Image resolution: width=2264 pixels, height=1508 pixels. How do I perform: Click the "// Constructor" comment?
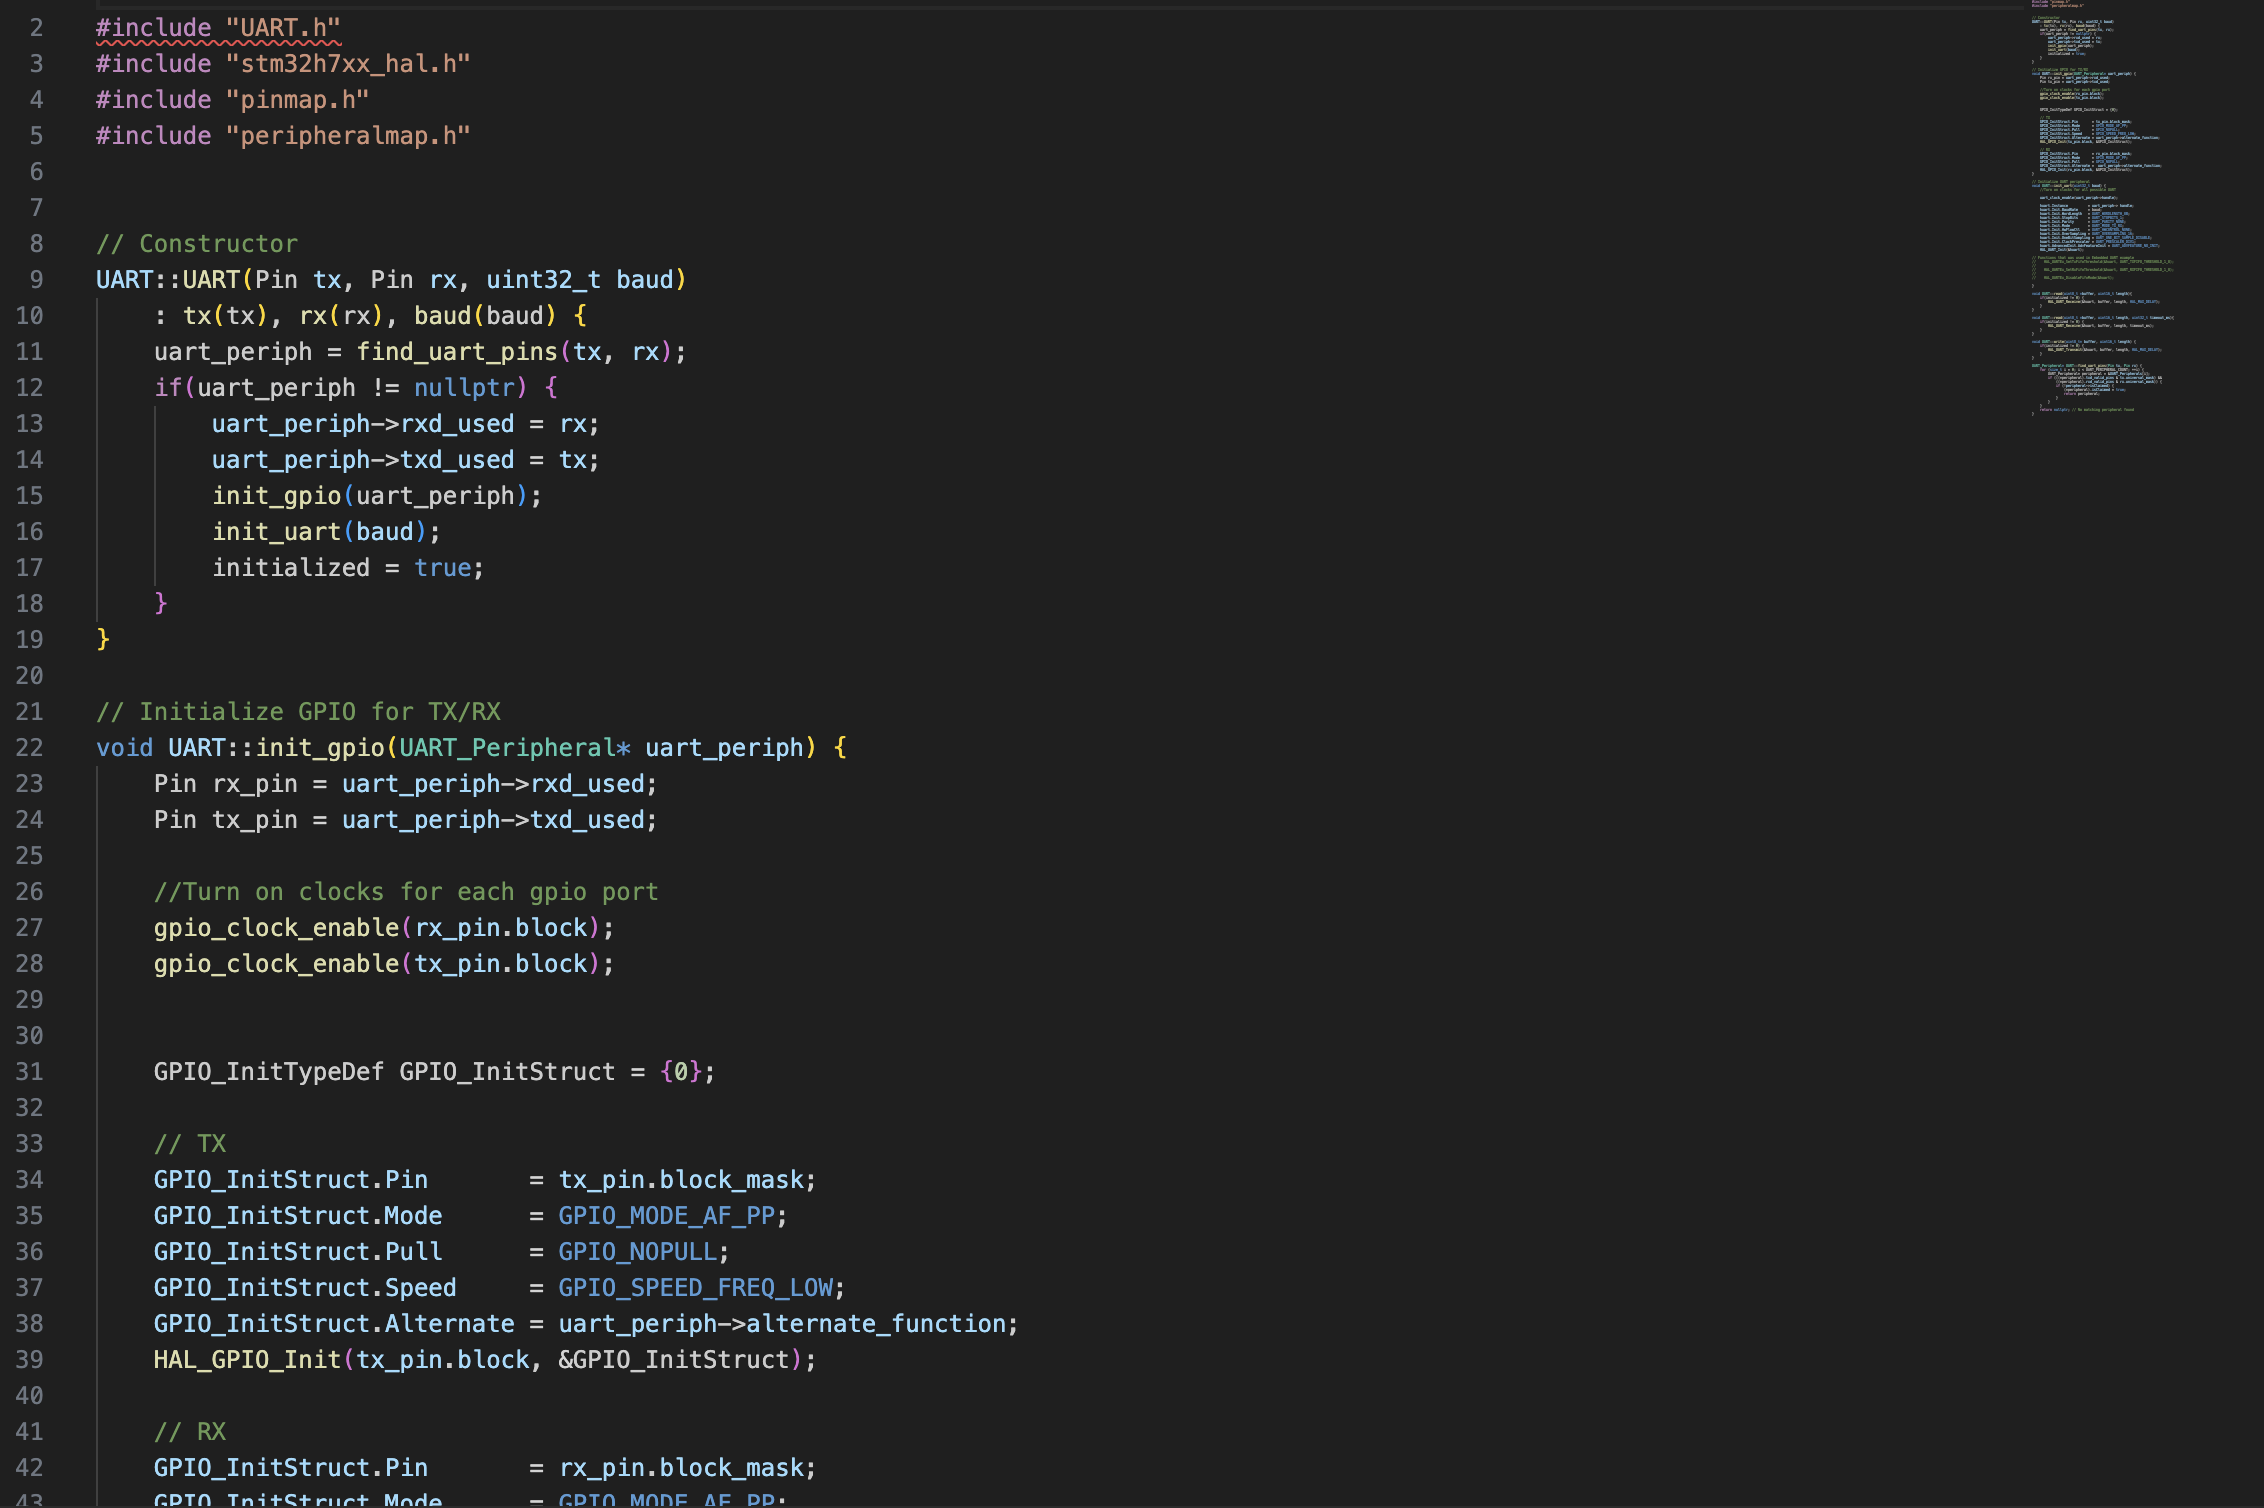click(x=197, y=244)
